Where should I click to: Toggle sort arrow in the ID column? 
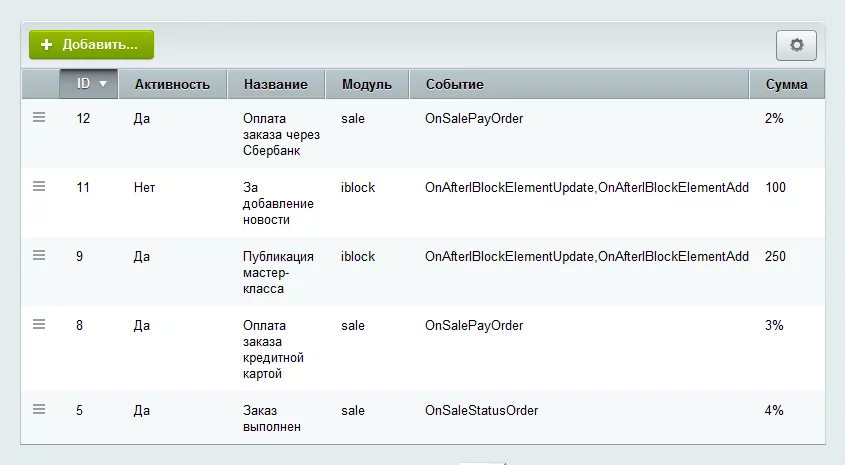(x=102, y=84)
